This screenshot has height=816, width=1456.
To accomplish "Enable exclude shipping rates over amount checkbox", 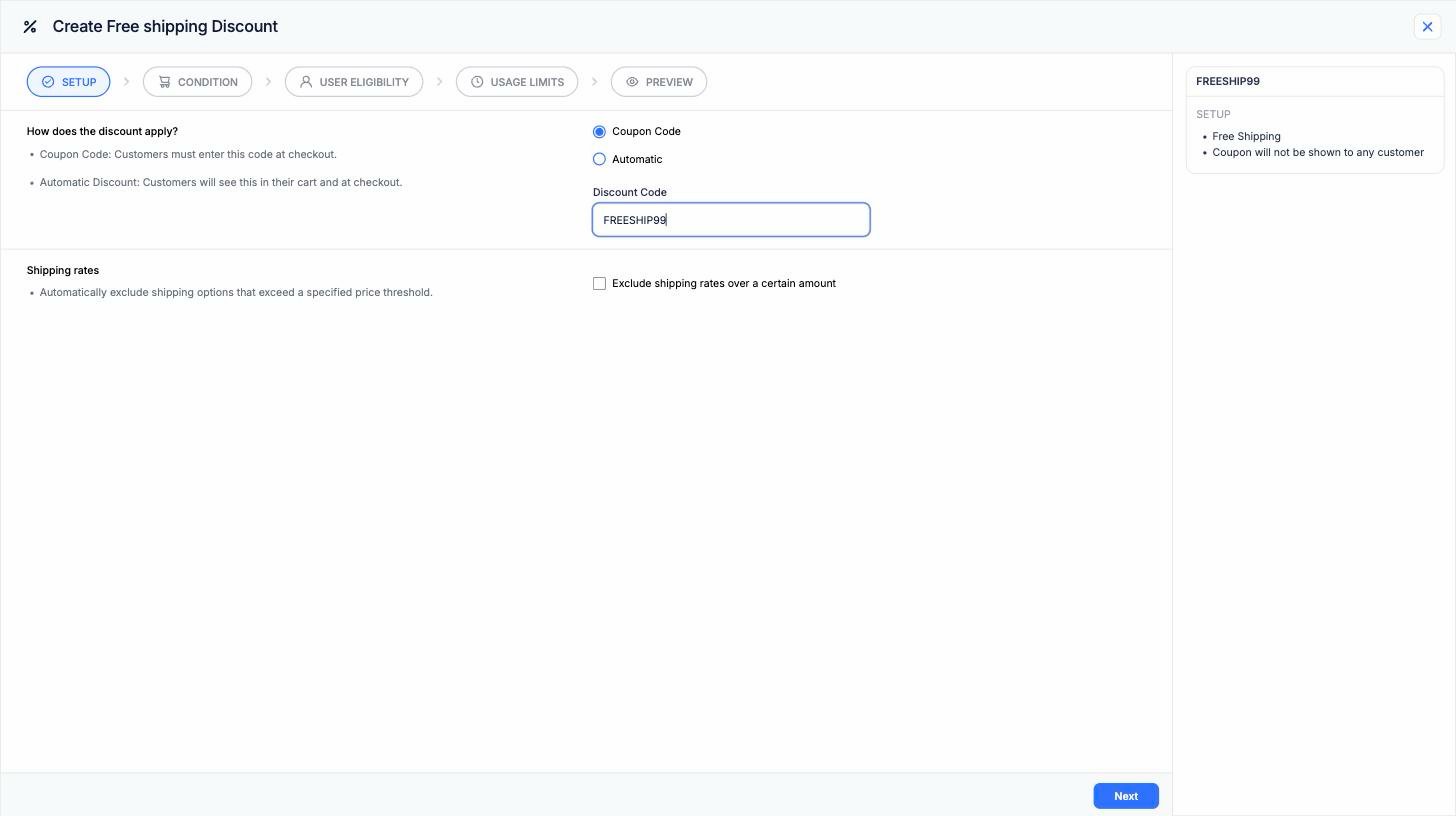I will tap(599, 284).
